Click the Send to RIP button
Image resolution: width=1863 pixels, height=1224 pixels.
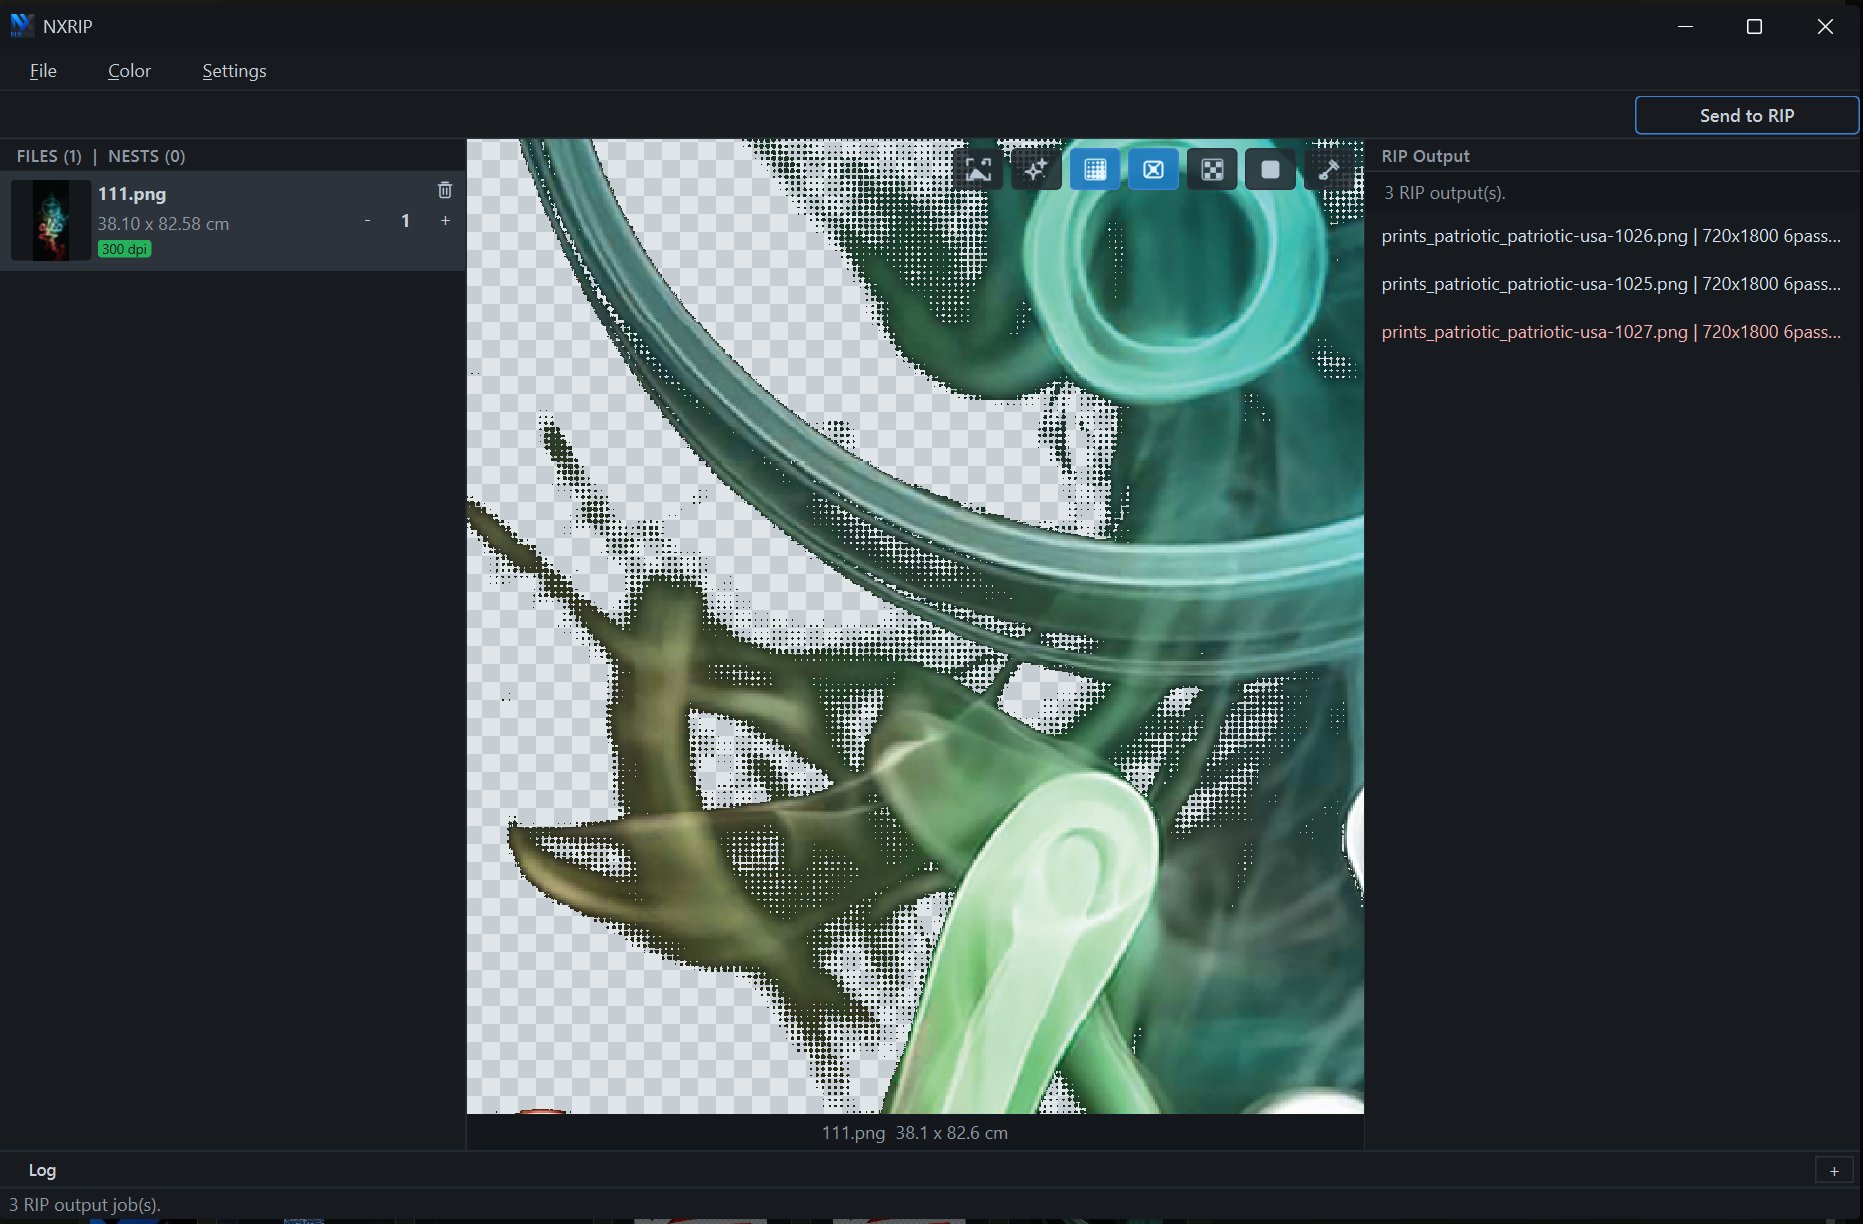(x=1746, y=115)
